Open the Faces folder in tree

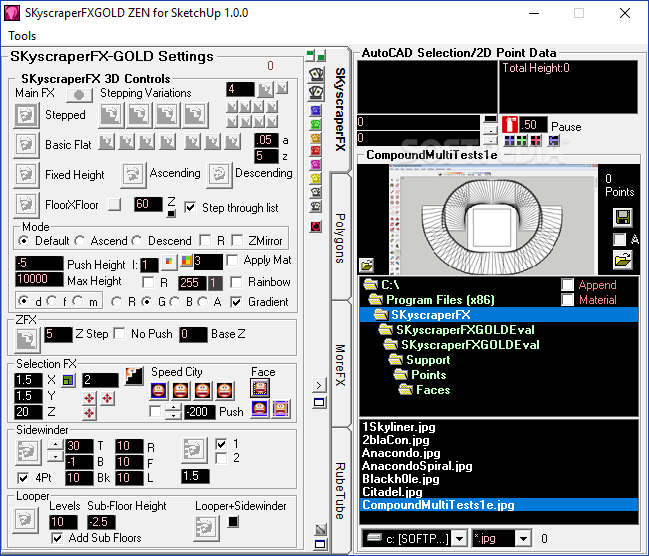[424, 390]
